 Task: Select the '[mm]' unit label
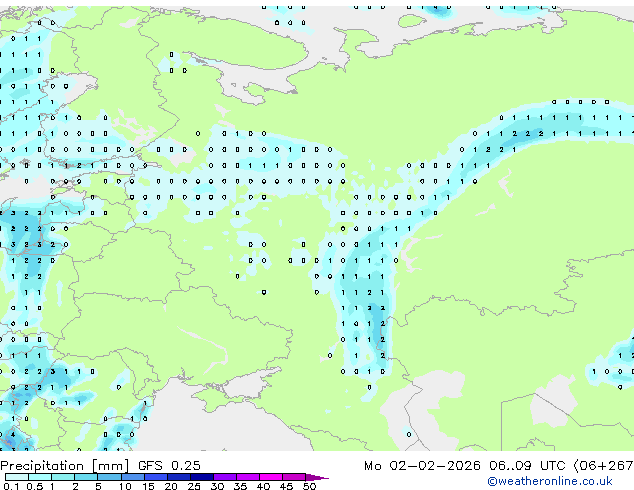click(x=110, y=466)
